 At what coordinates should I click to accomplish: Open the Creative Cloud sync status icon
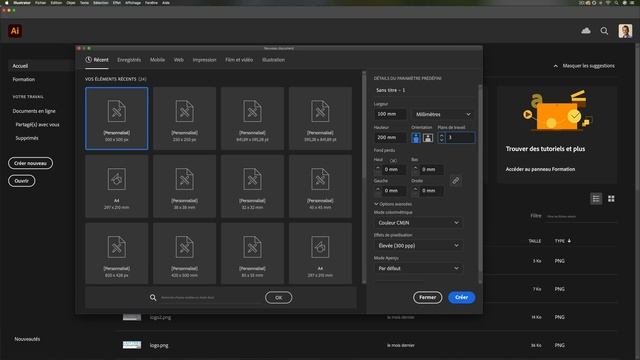[586, 31]
